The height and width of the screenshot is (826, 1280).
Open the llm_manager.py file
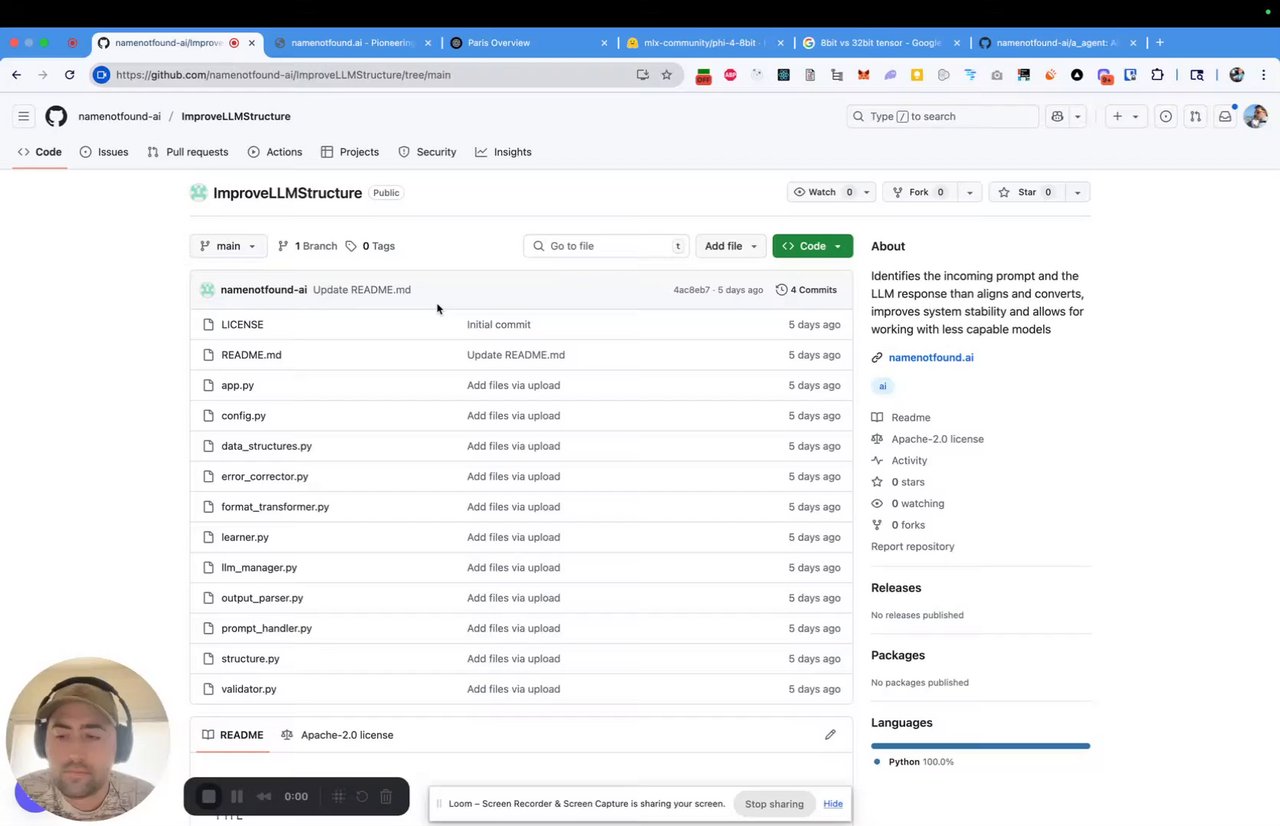coord(259,568)
